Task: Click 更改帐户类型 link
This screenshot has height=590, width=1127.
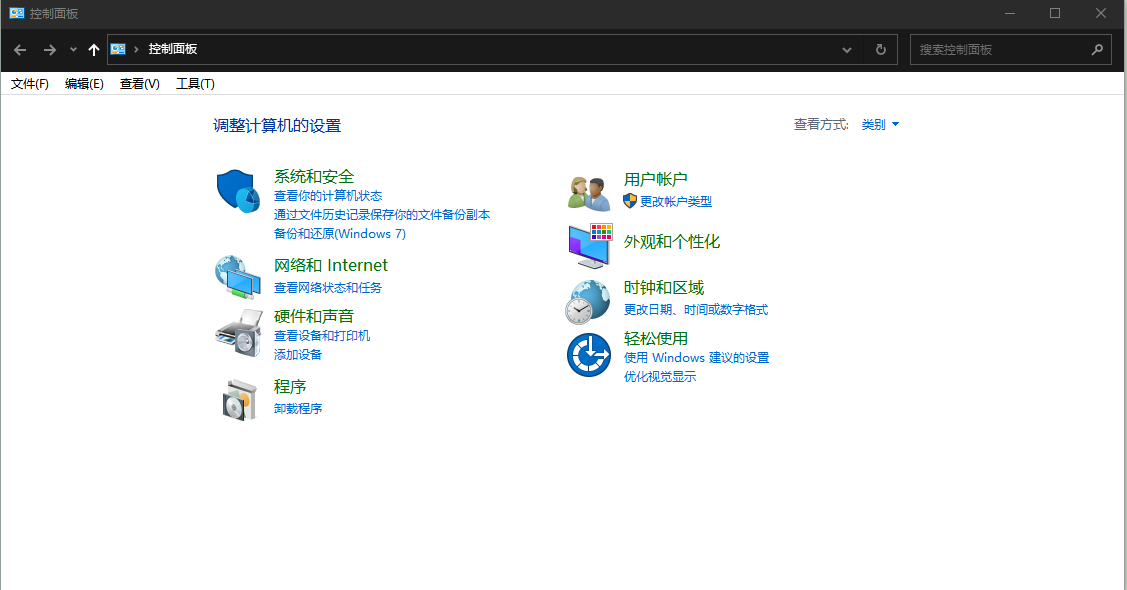Action: pos(676,201)
